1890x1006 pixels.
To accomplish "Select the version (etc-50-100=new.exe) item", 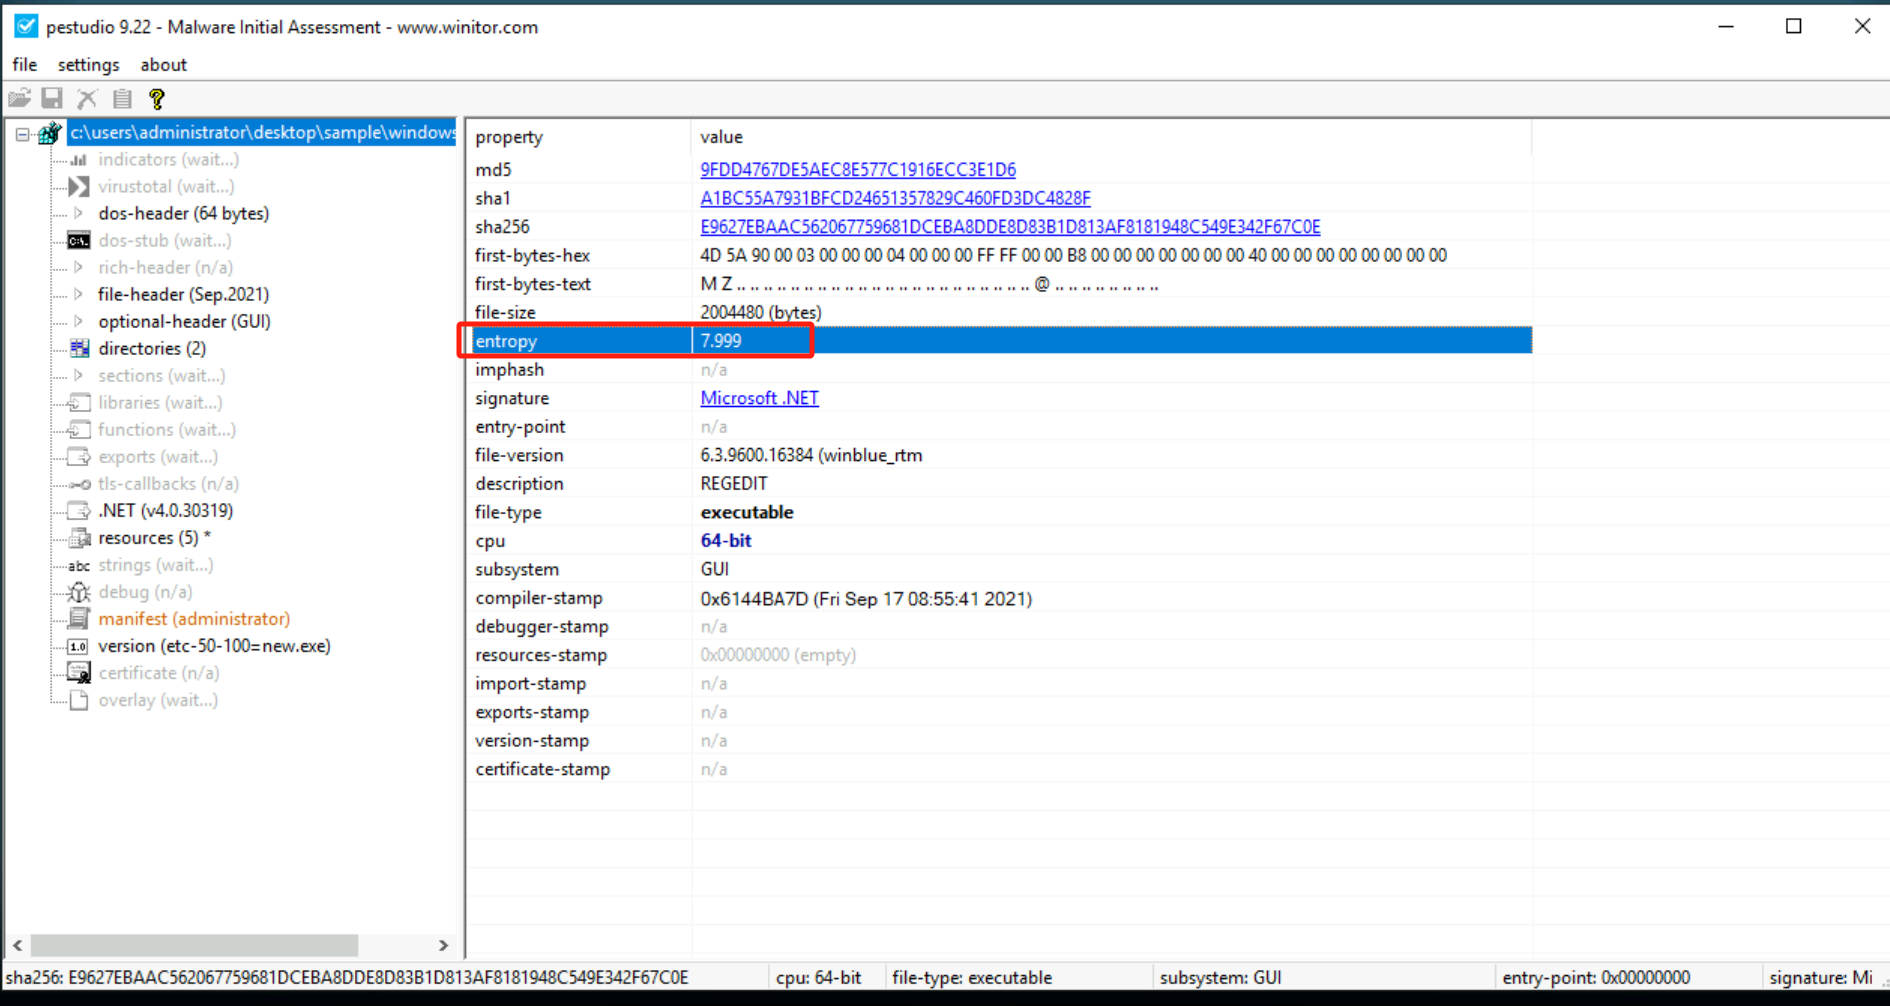I will coord(214,646).
